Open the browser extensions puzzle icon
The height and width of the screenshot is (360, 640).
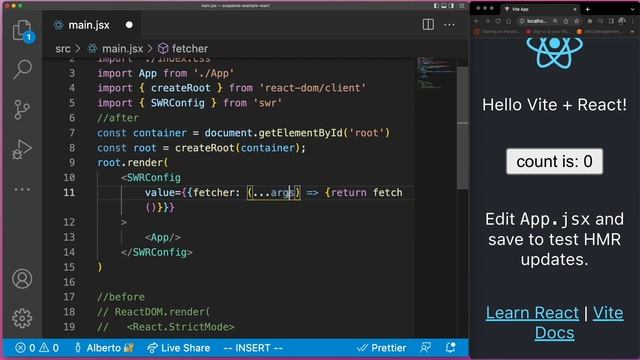[590, 21]
